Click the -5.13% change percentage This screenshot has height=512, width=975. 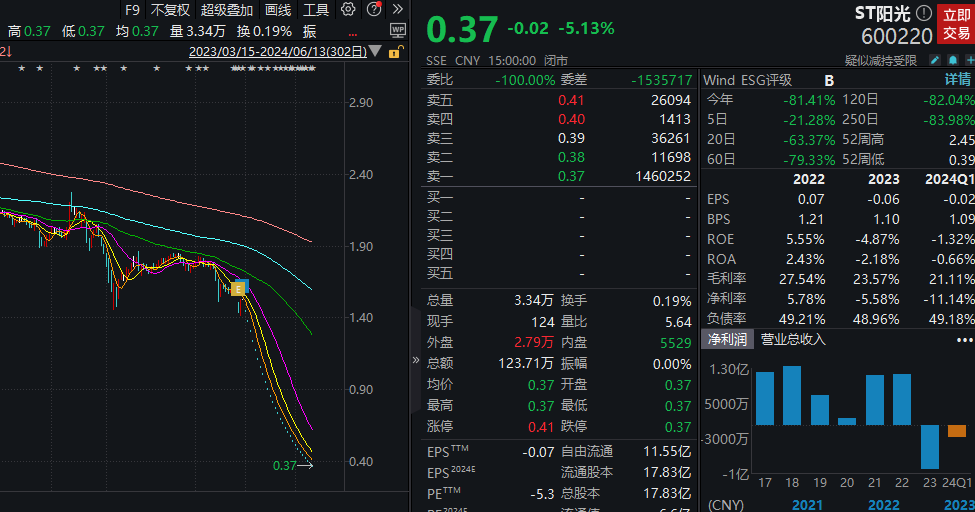pyautogui.click(x=586, y=29)
